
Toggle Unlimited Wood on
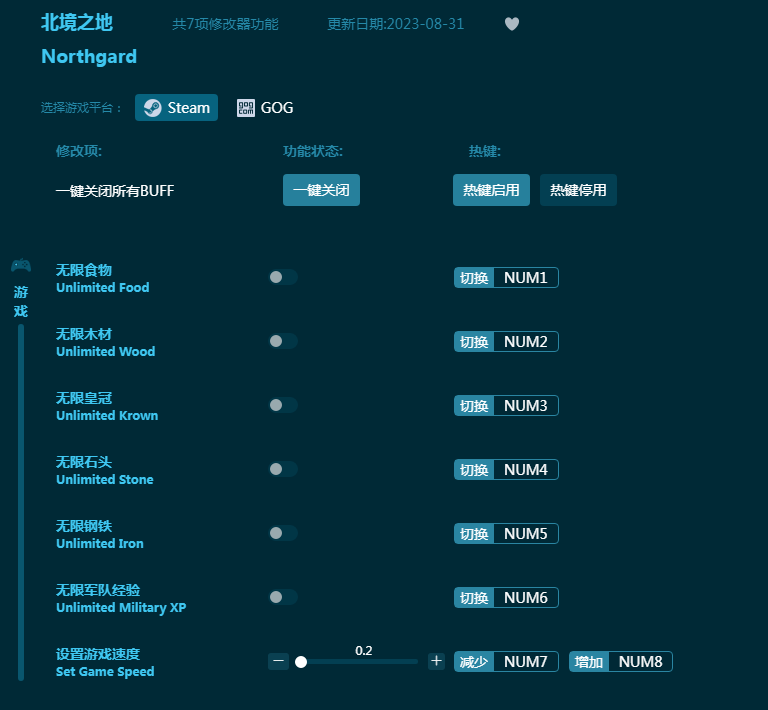click(283, 341)
